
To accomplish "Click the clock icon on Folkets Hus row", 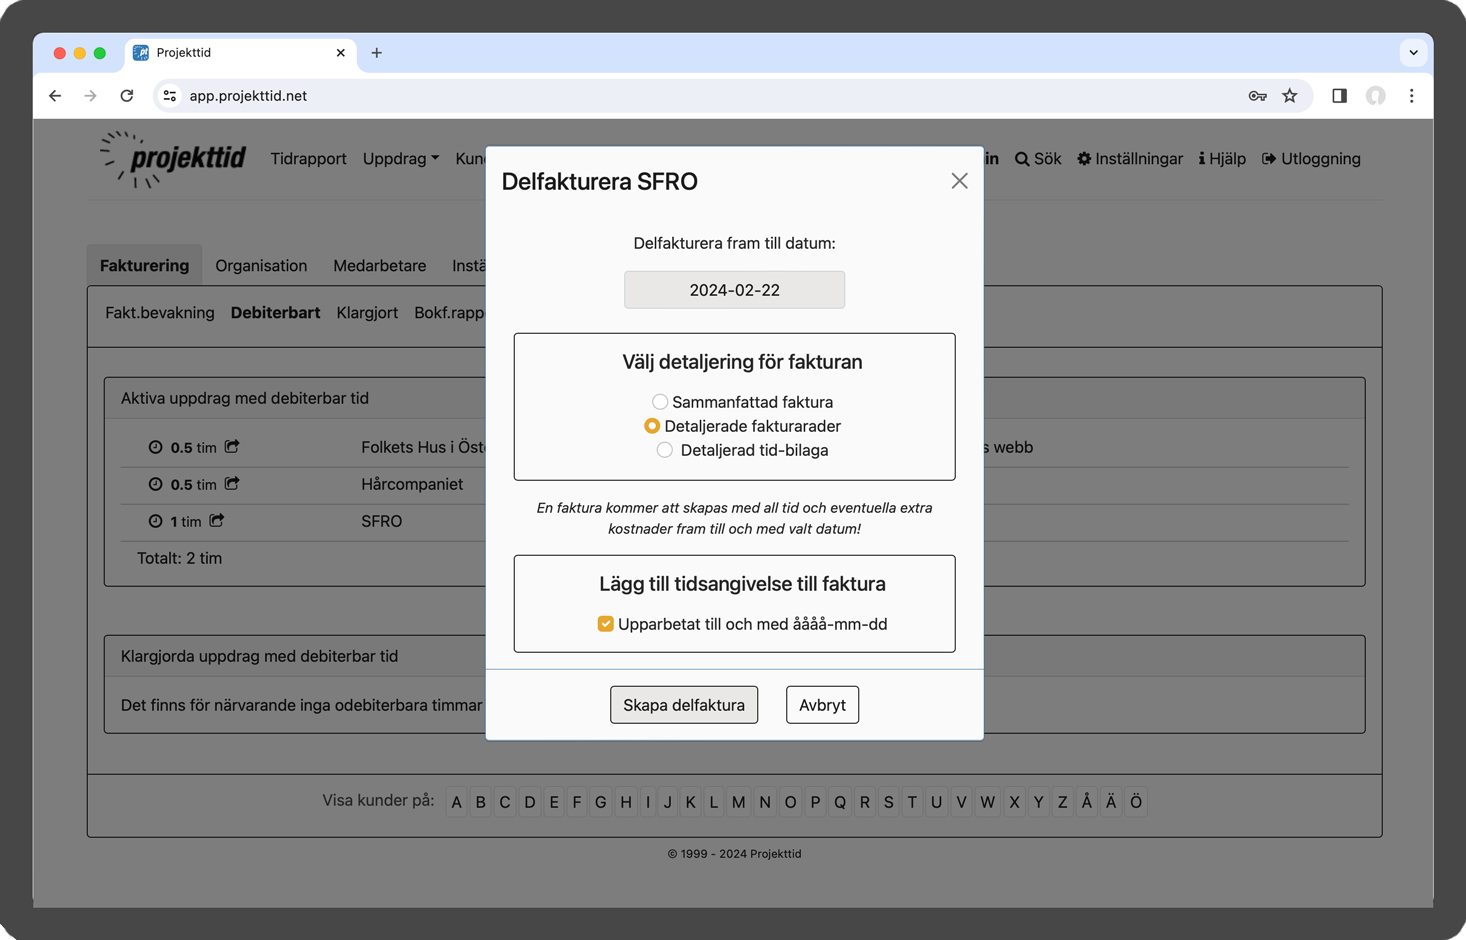I will (155, 448).
